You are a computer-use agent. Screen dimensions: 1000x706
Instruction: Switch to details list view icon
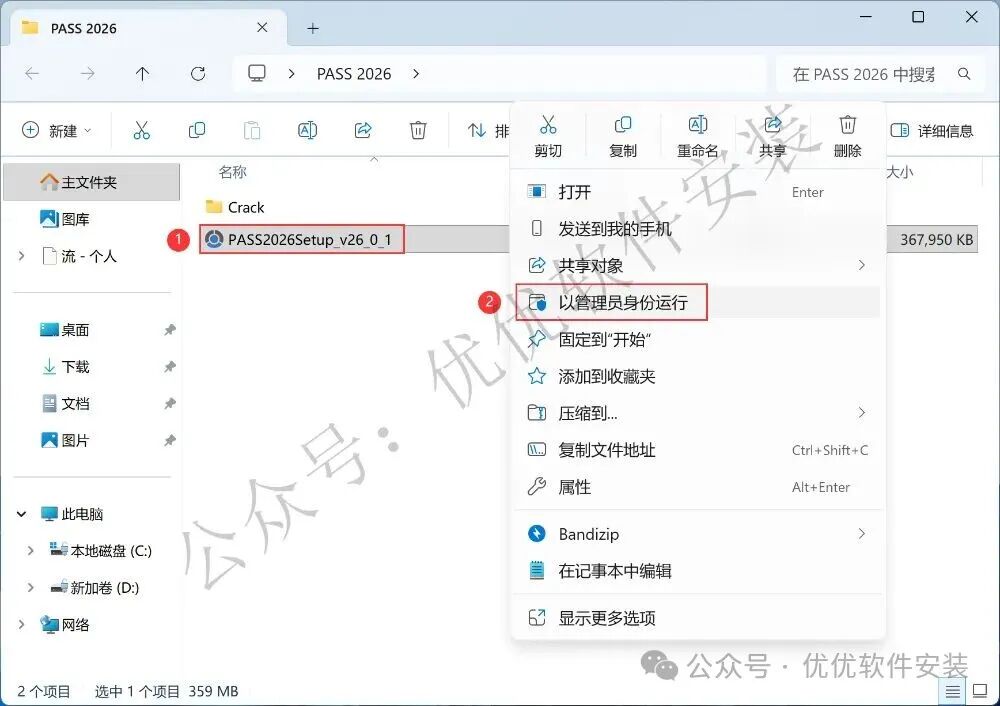coord(952,691)
